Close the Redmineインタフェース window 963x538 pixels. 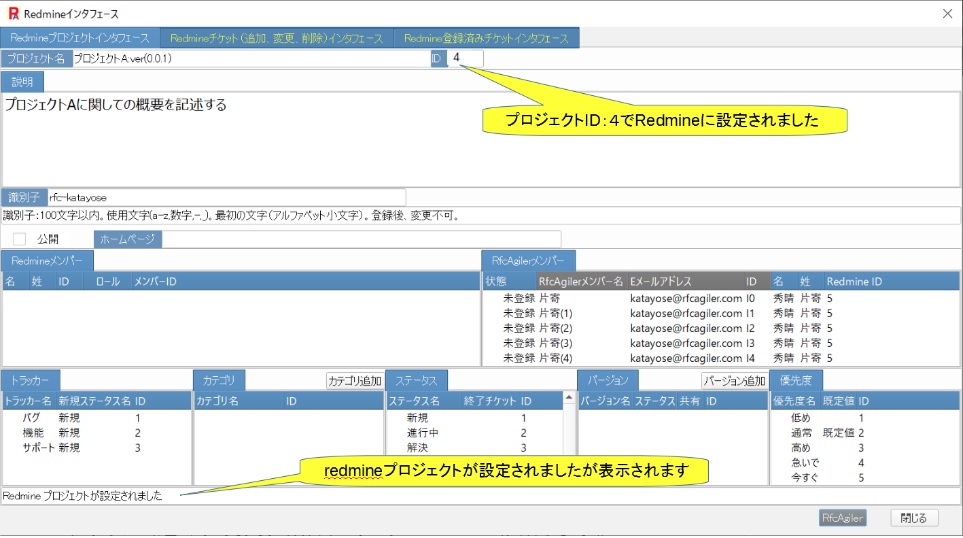[948, 14]
